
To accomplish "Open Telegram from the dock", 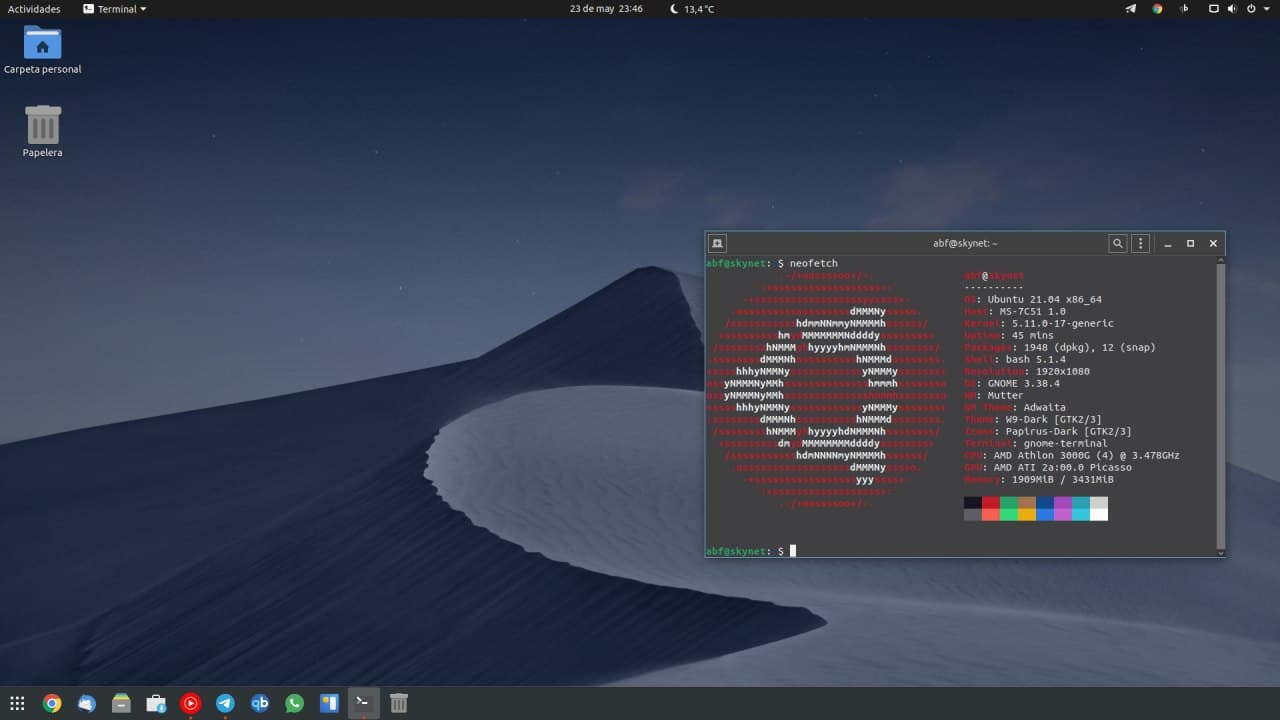I will (225, 703).
